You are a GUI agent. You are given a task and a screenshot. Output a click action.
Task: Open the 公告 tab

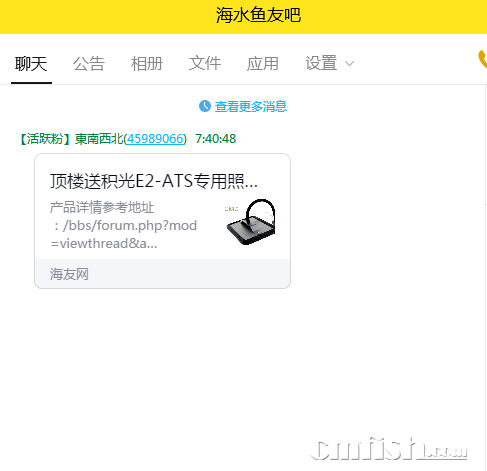coord(89,63)
